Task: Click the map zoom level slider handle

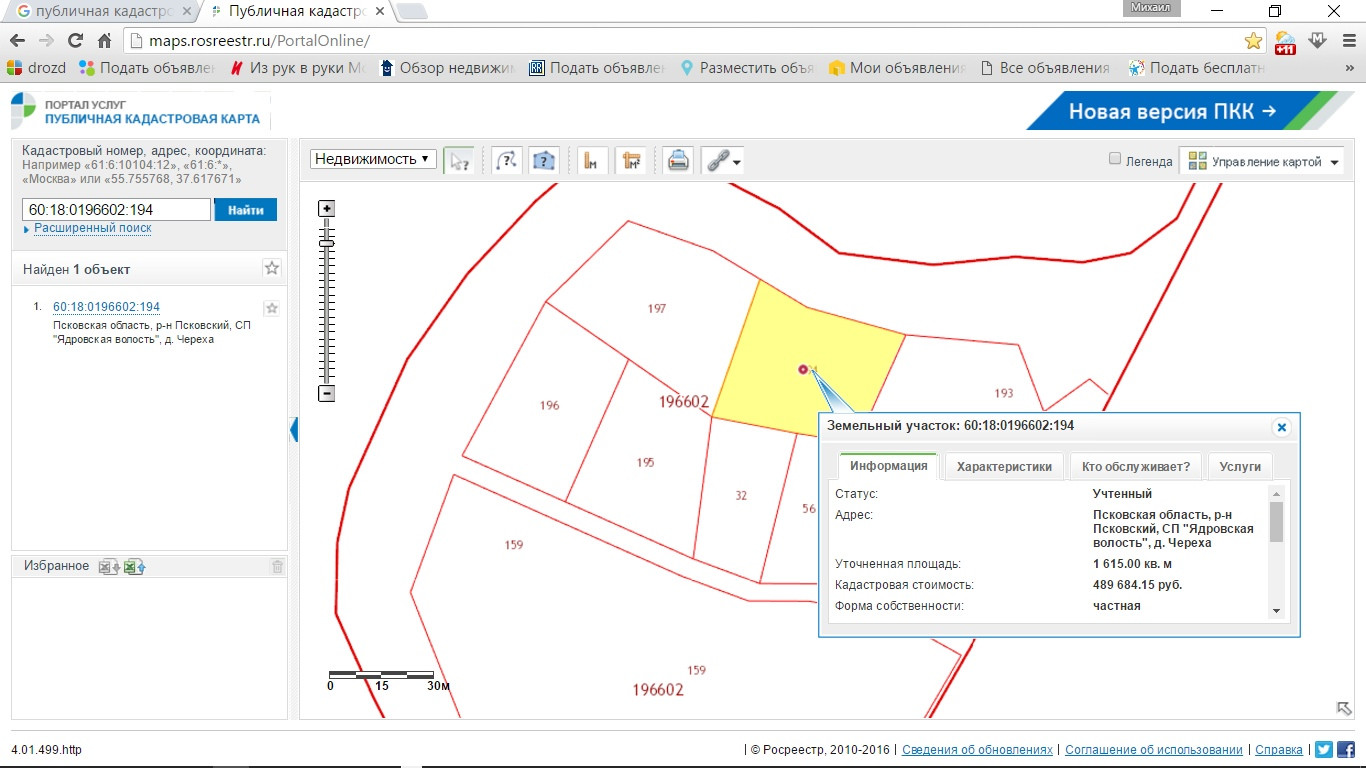Action: point(326,243)
